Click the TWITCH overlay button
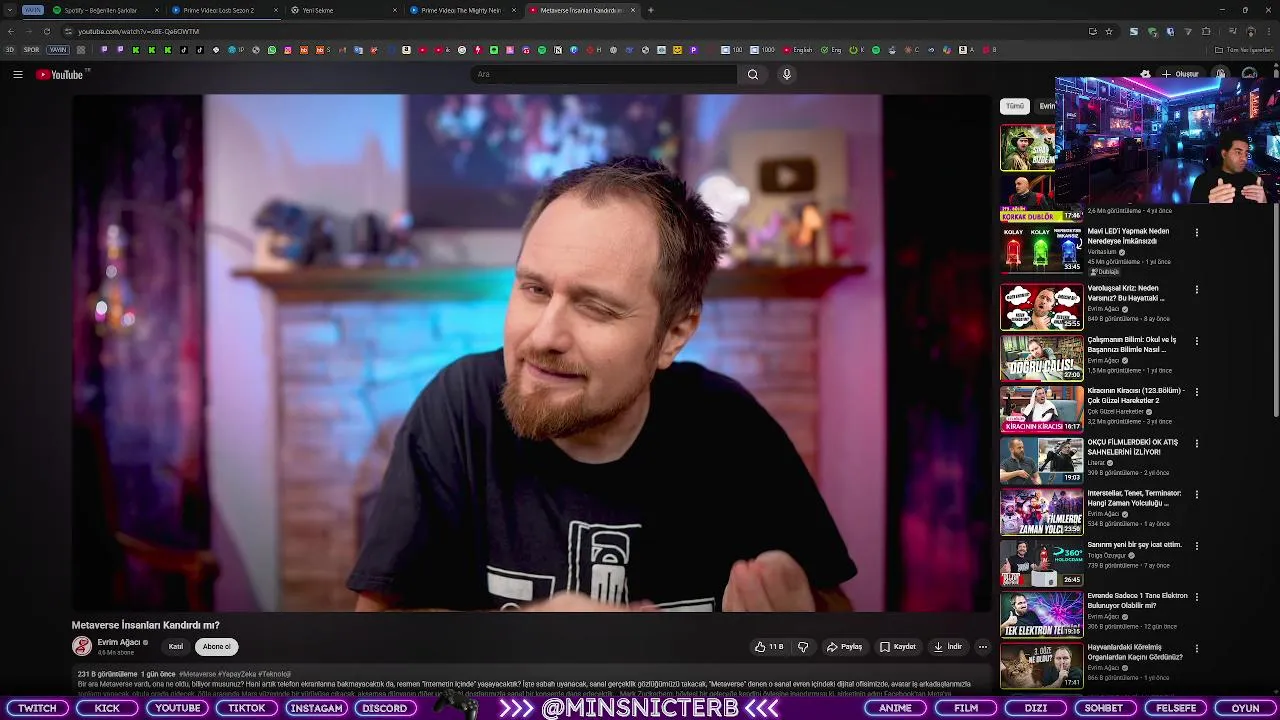This screenshot has width=1280, height=720. pyautogui.click(x=37, y=708)
